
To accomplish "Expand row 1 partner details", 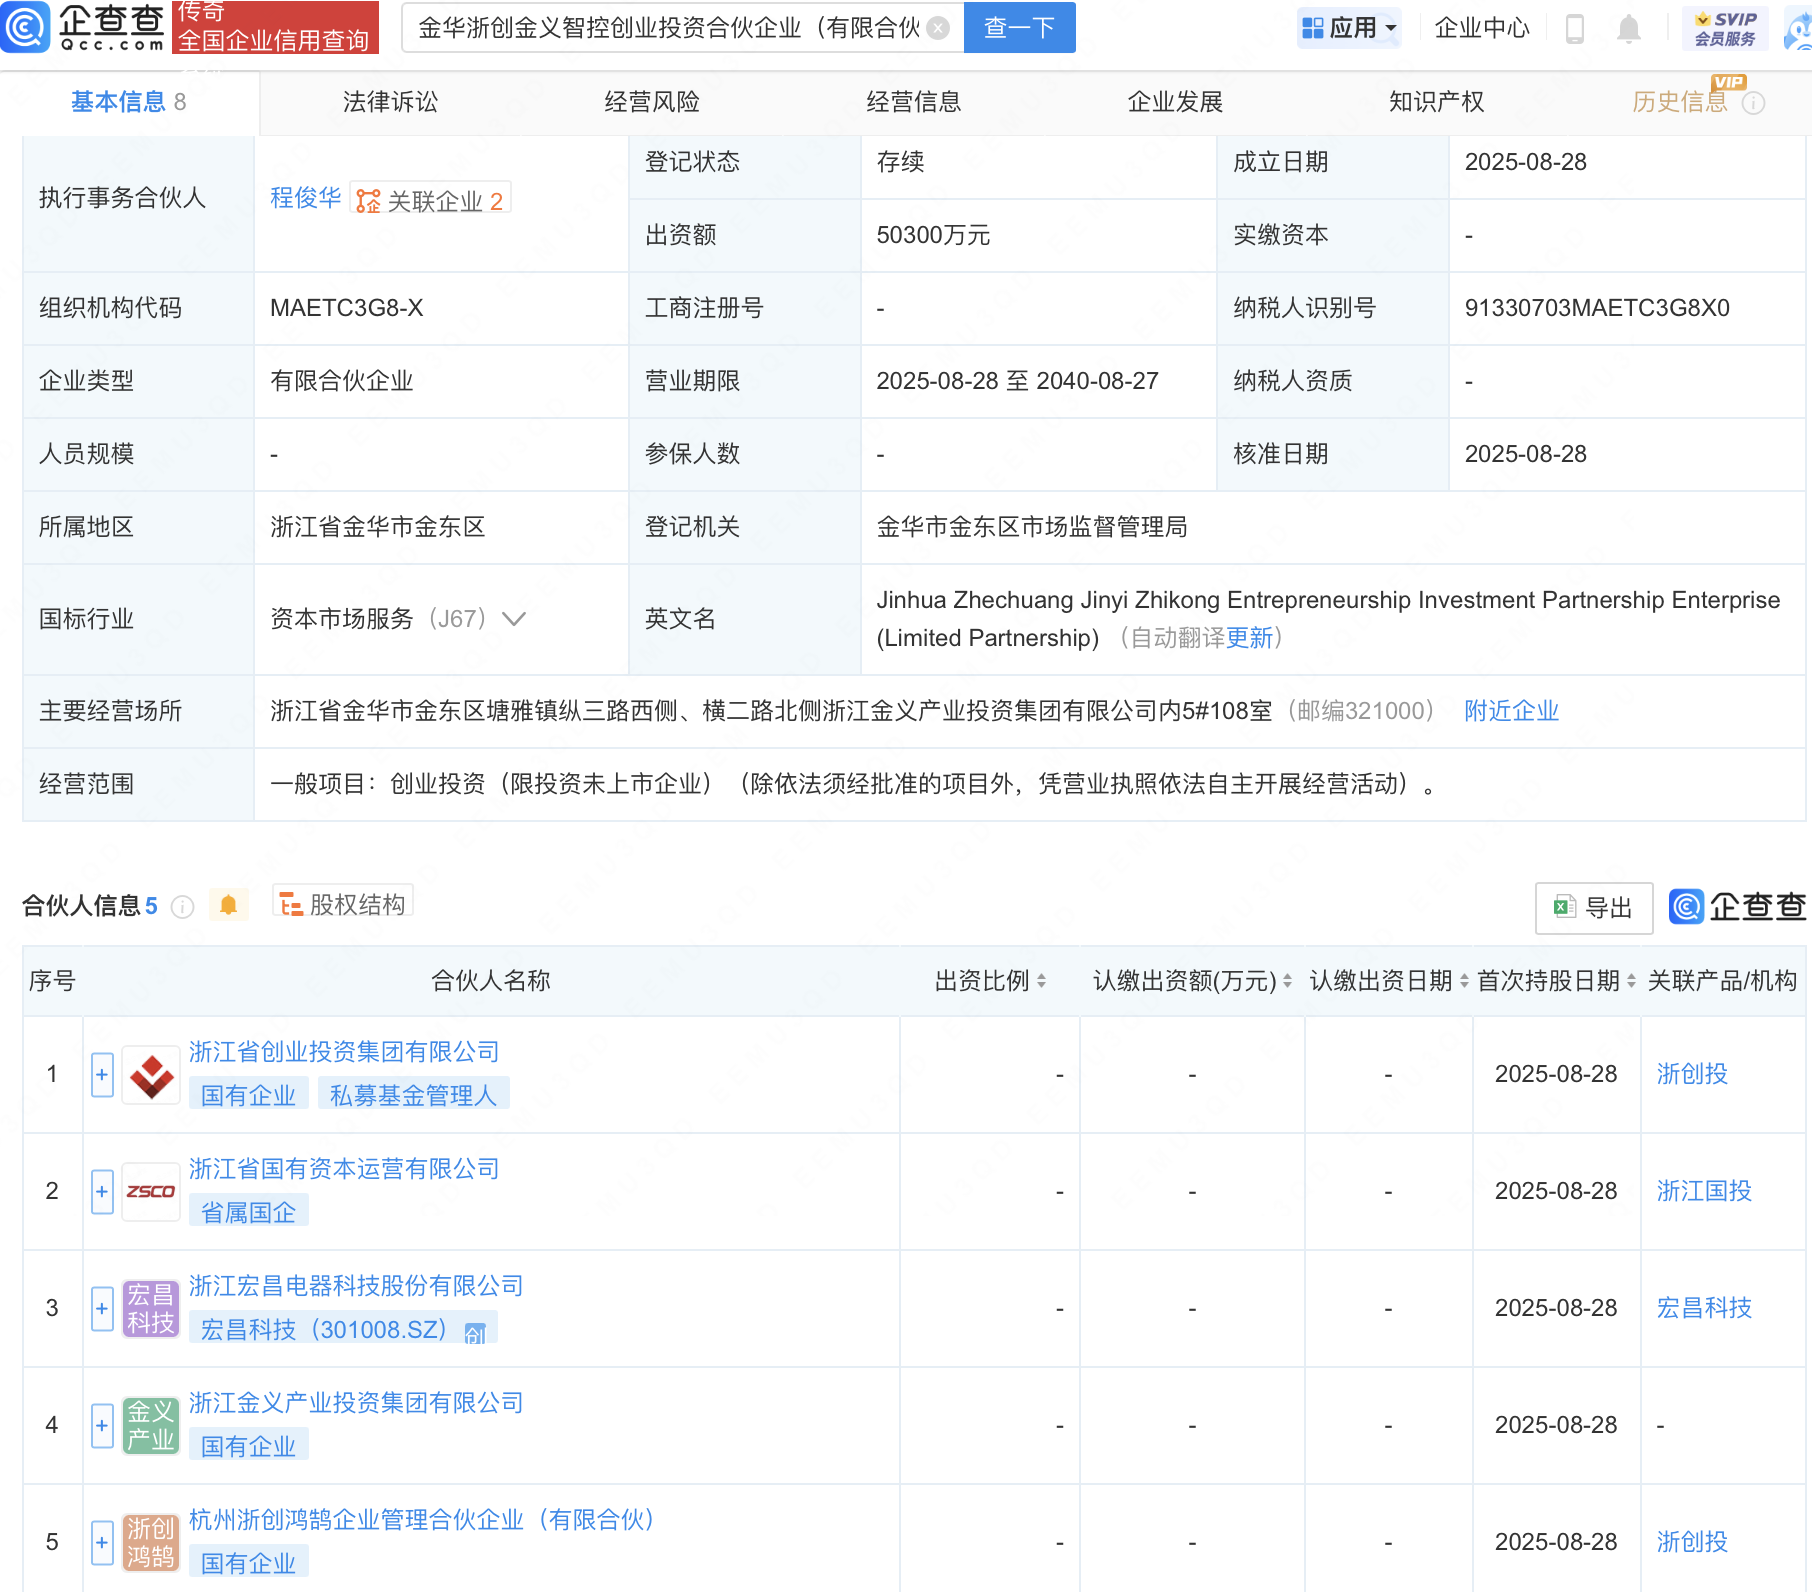I will tap(102, 1075).
